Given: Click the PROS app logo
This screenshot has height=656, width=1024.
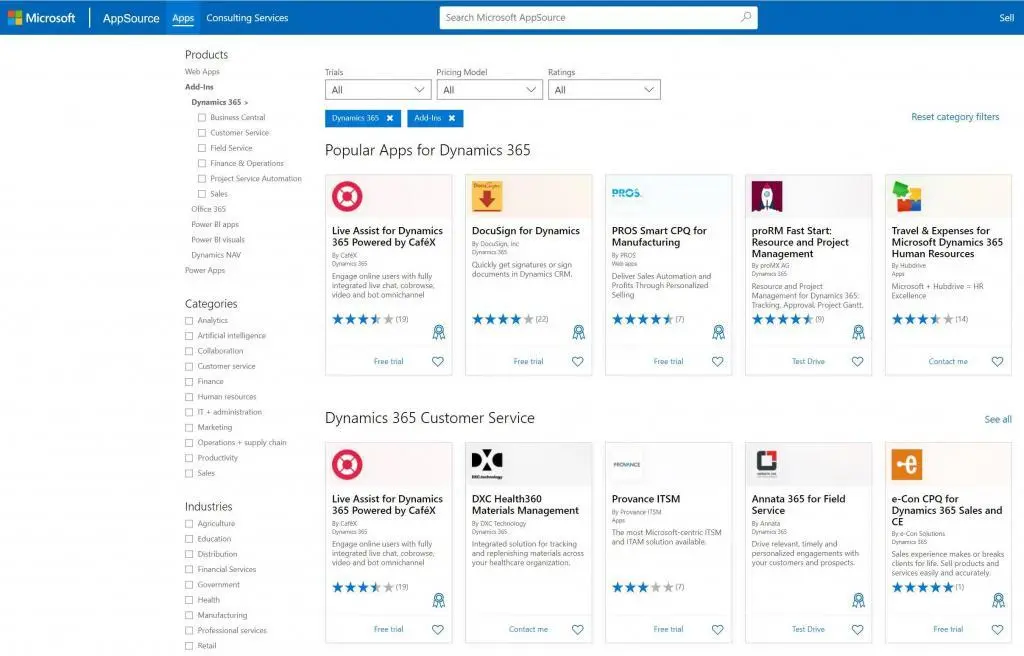Looking at the screenshot, I should point(627,193).
